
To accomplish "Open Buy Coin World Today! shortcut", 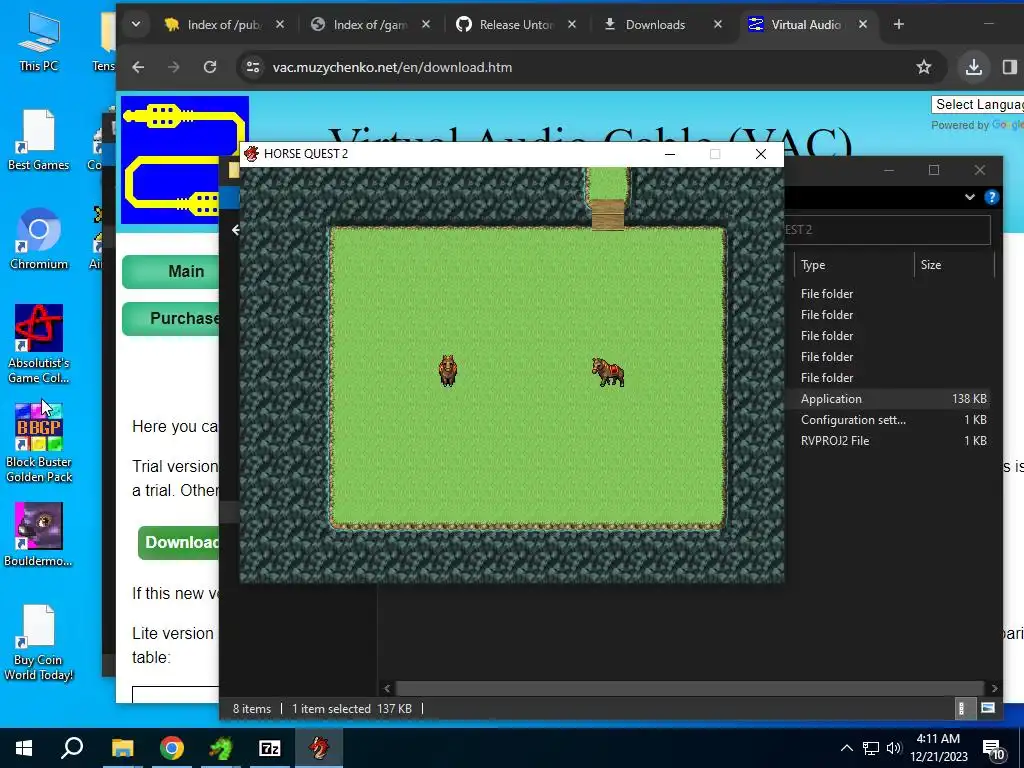I will pos(39,643).
